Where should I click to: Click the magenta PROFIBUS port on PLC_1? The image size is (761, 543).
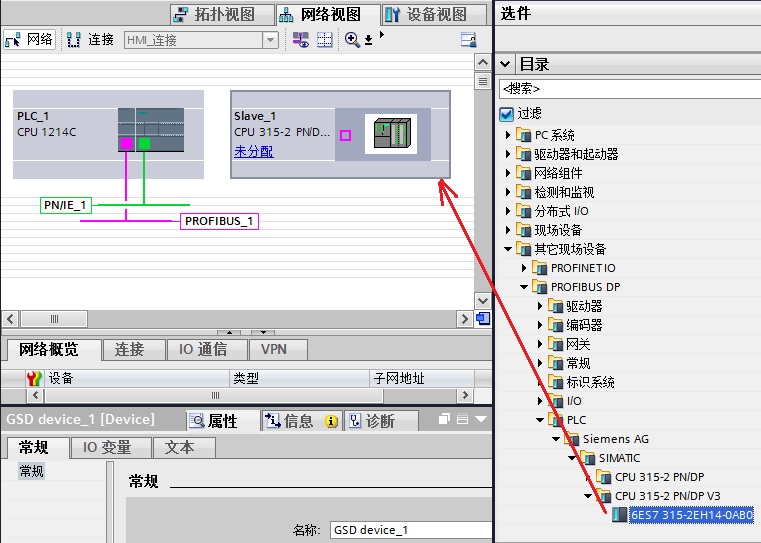pos(126,144)
